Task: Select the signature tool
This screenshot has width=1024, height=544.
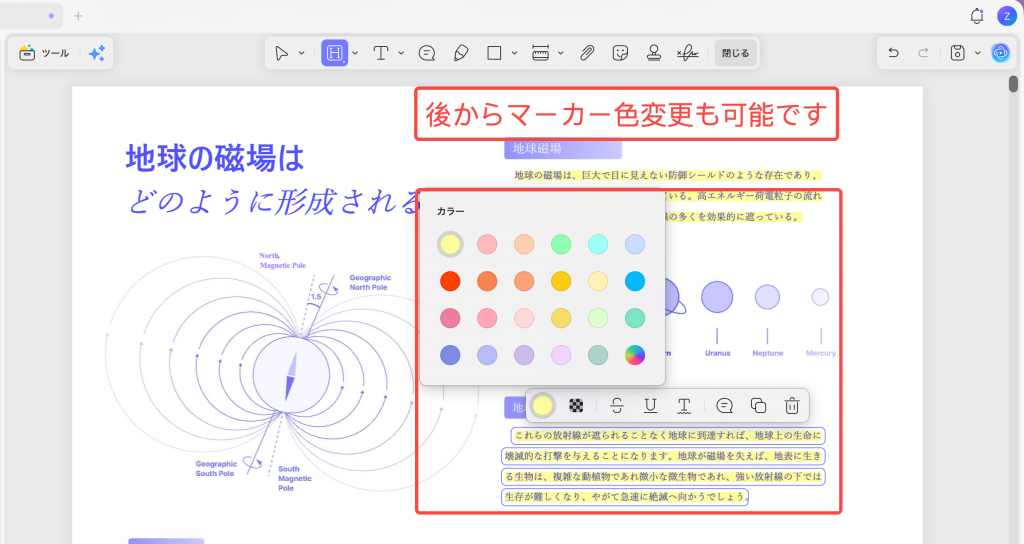Action: pos(687,53)
